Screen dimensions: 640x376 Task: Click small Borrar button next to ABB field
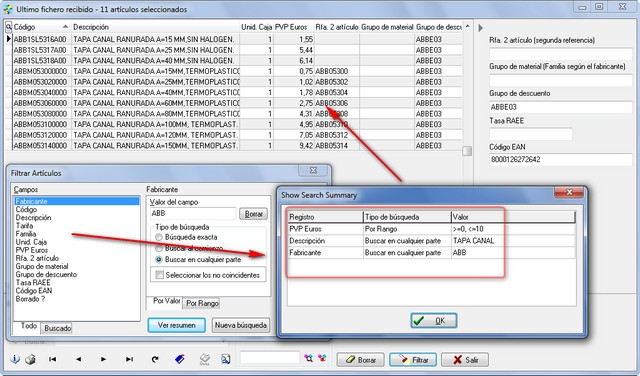tap(253, 214)
